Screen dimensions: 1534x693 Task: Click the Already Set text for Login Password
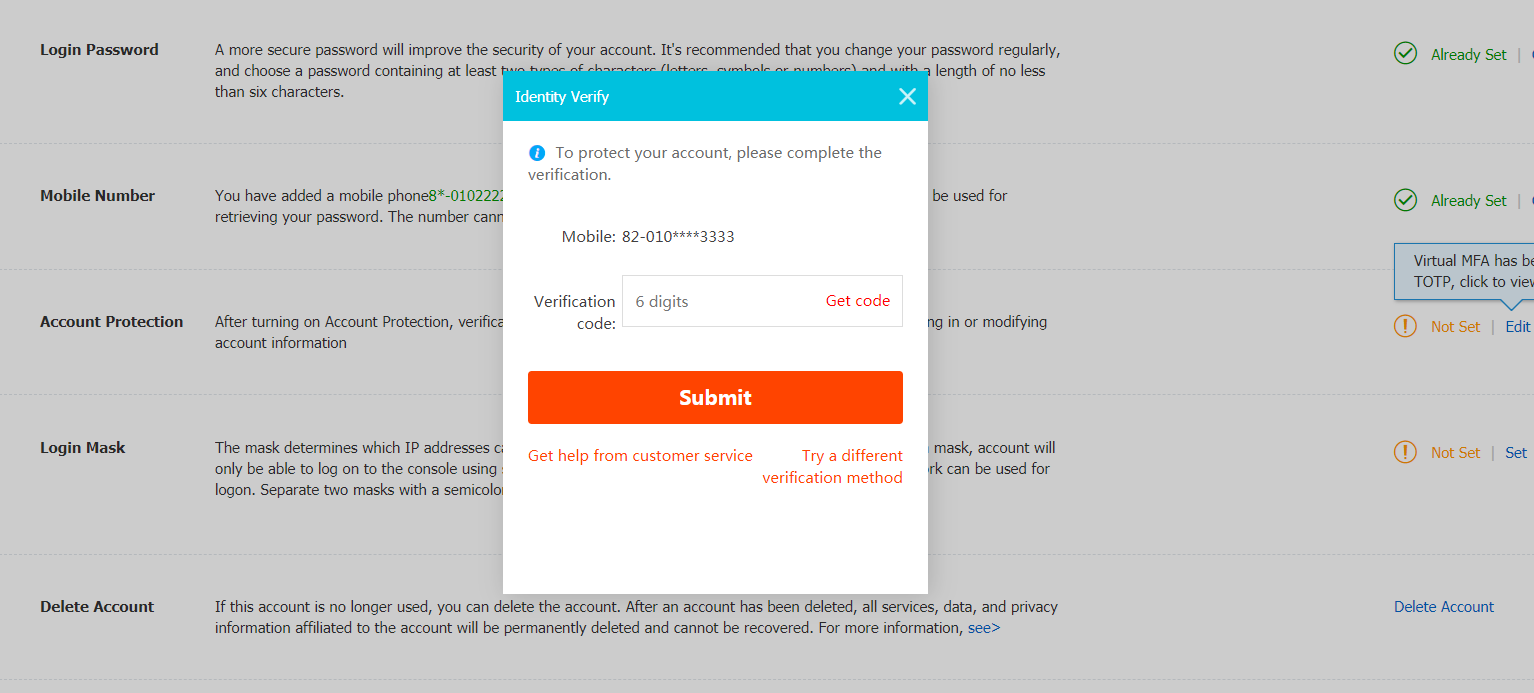1468,55
